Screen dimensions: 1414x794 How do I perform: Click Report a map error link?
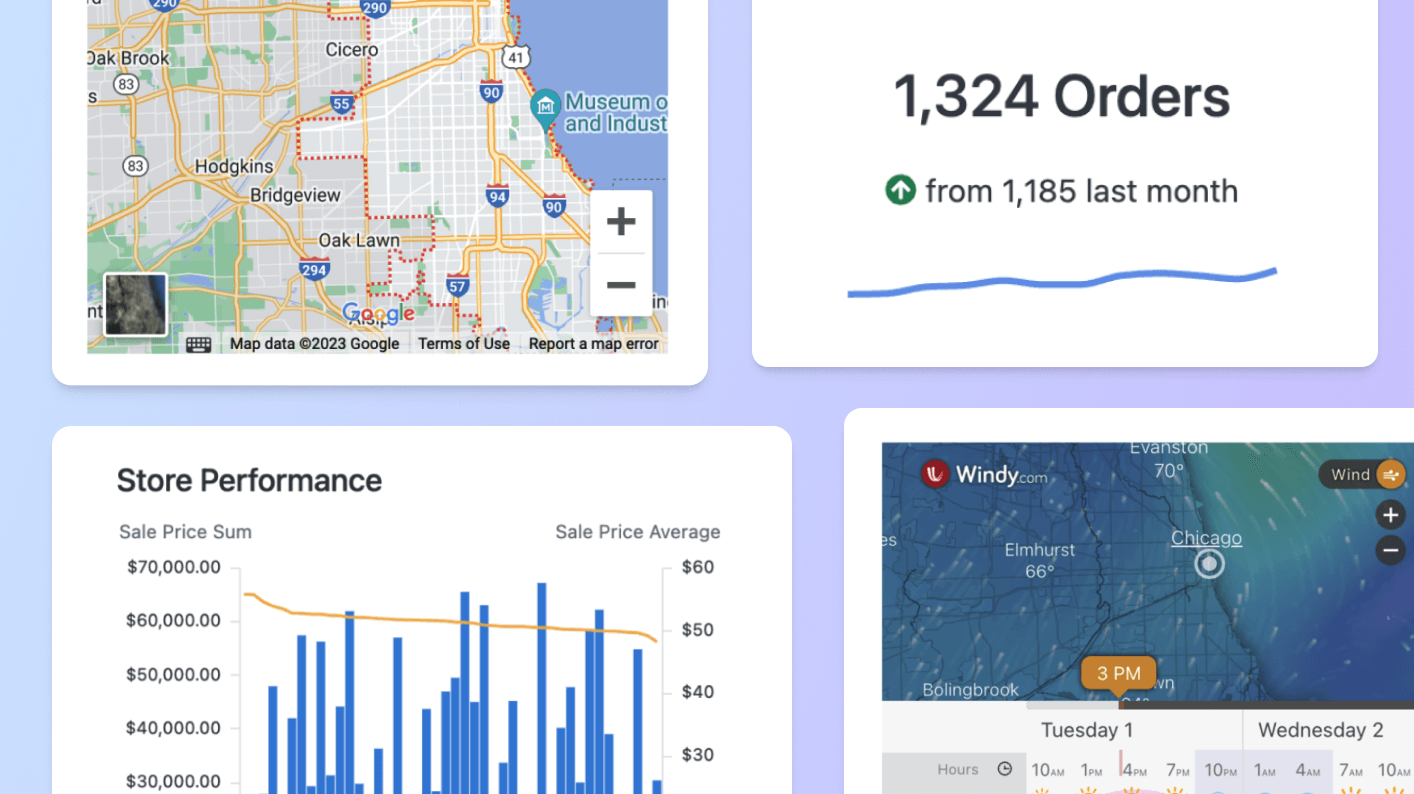pos(593,344)
